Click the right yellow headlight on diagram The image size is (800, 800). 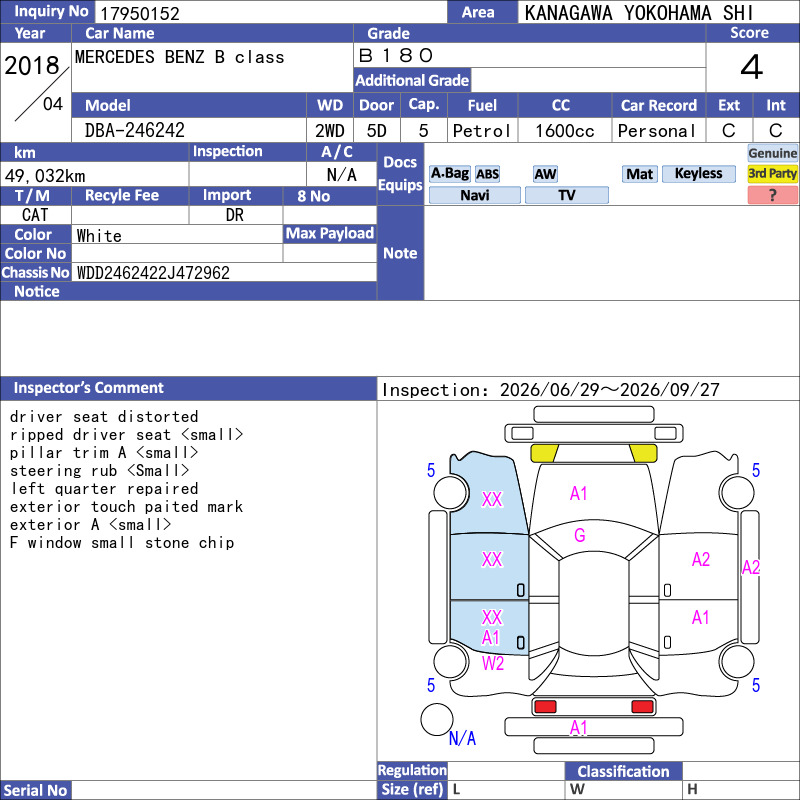pyautogui.click(x=643, y=453)
